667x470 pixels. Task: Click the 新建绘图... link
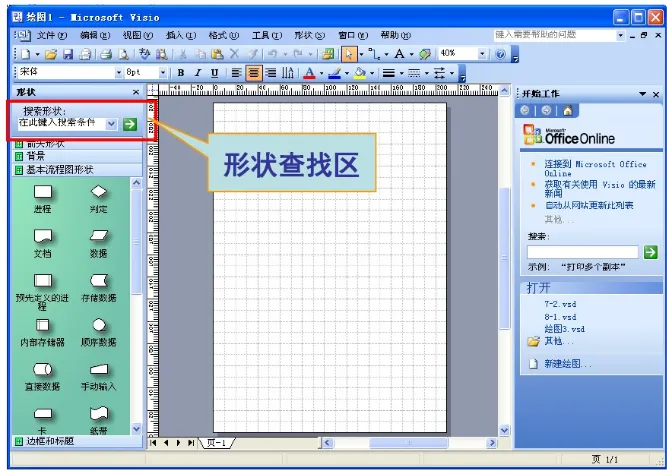tap(567, 364)
